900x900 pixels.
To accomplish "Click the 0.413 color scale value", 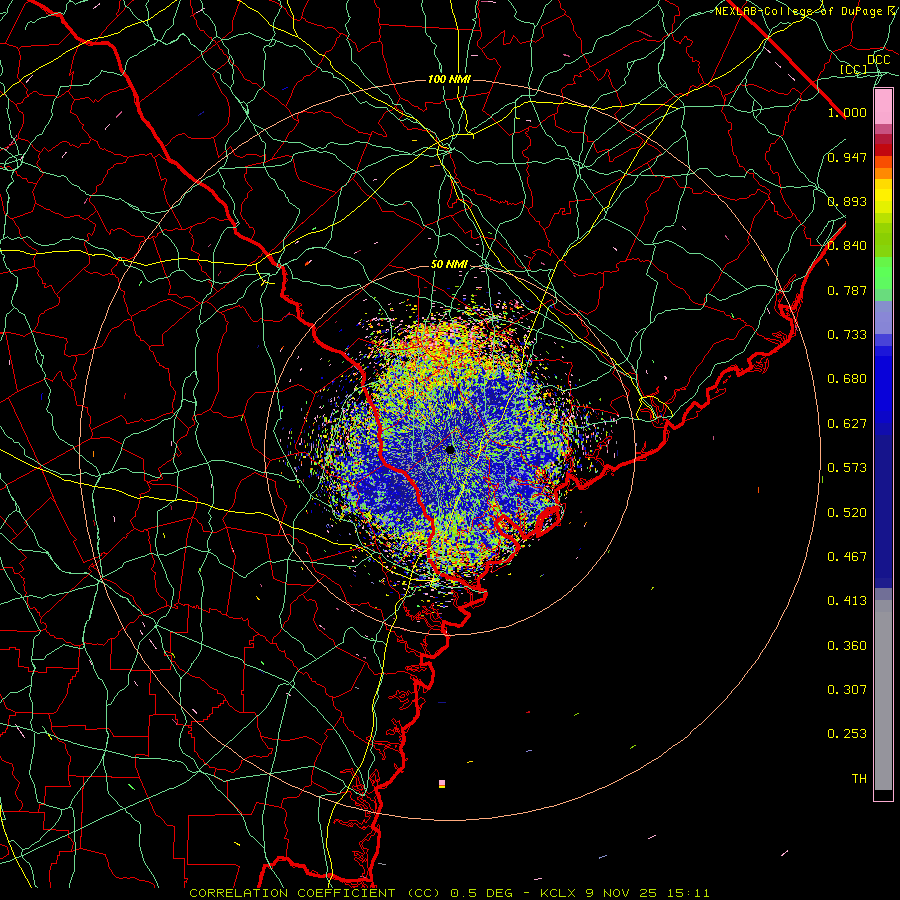I will (847, 601).
